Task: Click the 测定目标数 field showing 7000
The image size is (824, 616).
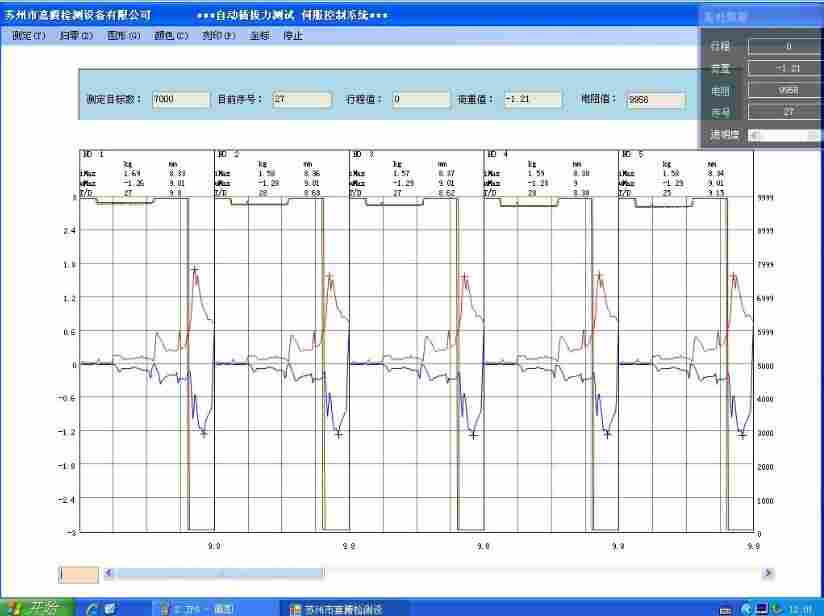Action: pos(180,100)
